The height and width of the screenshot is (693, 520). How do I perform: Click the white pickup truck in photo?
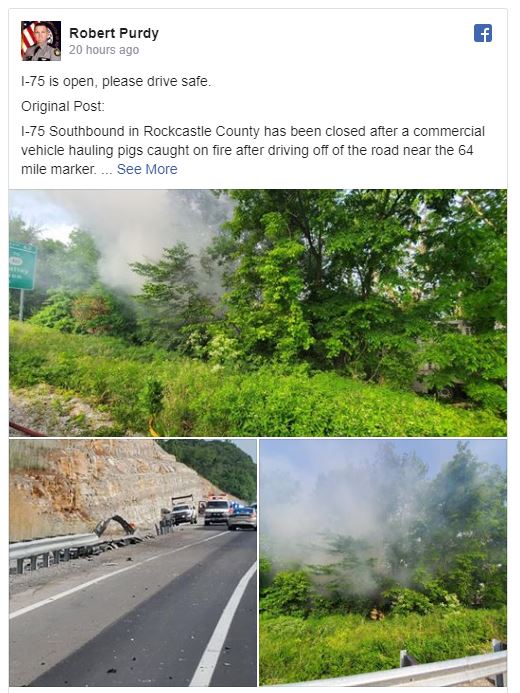pos(184,513)
